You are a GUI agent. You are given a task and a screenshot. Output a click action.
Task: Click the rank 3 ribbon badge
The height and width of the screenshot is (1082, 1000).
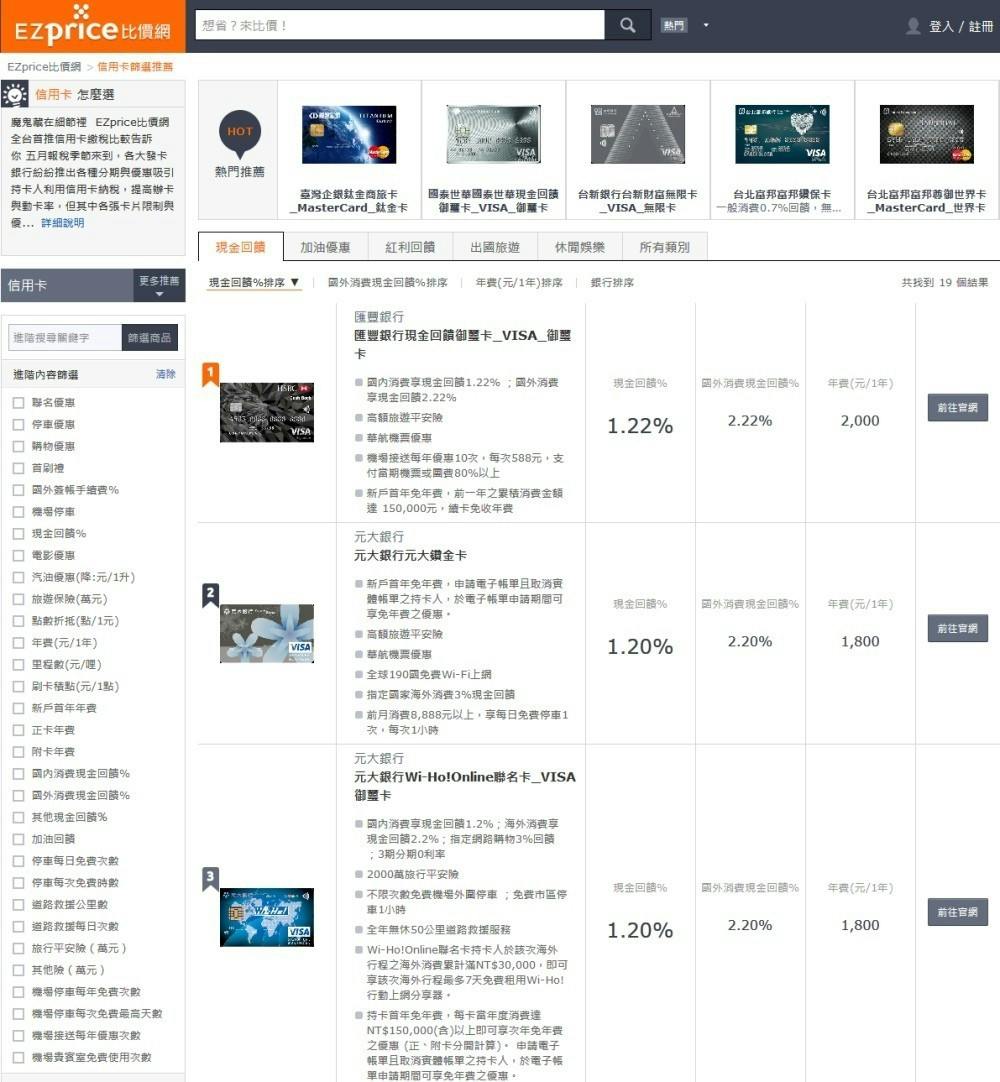click(x=210, y=879)
